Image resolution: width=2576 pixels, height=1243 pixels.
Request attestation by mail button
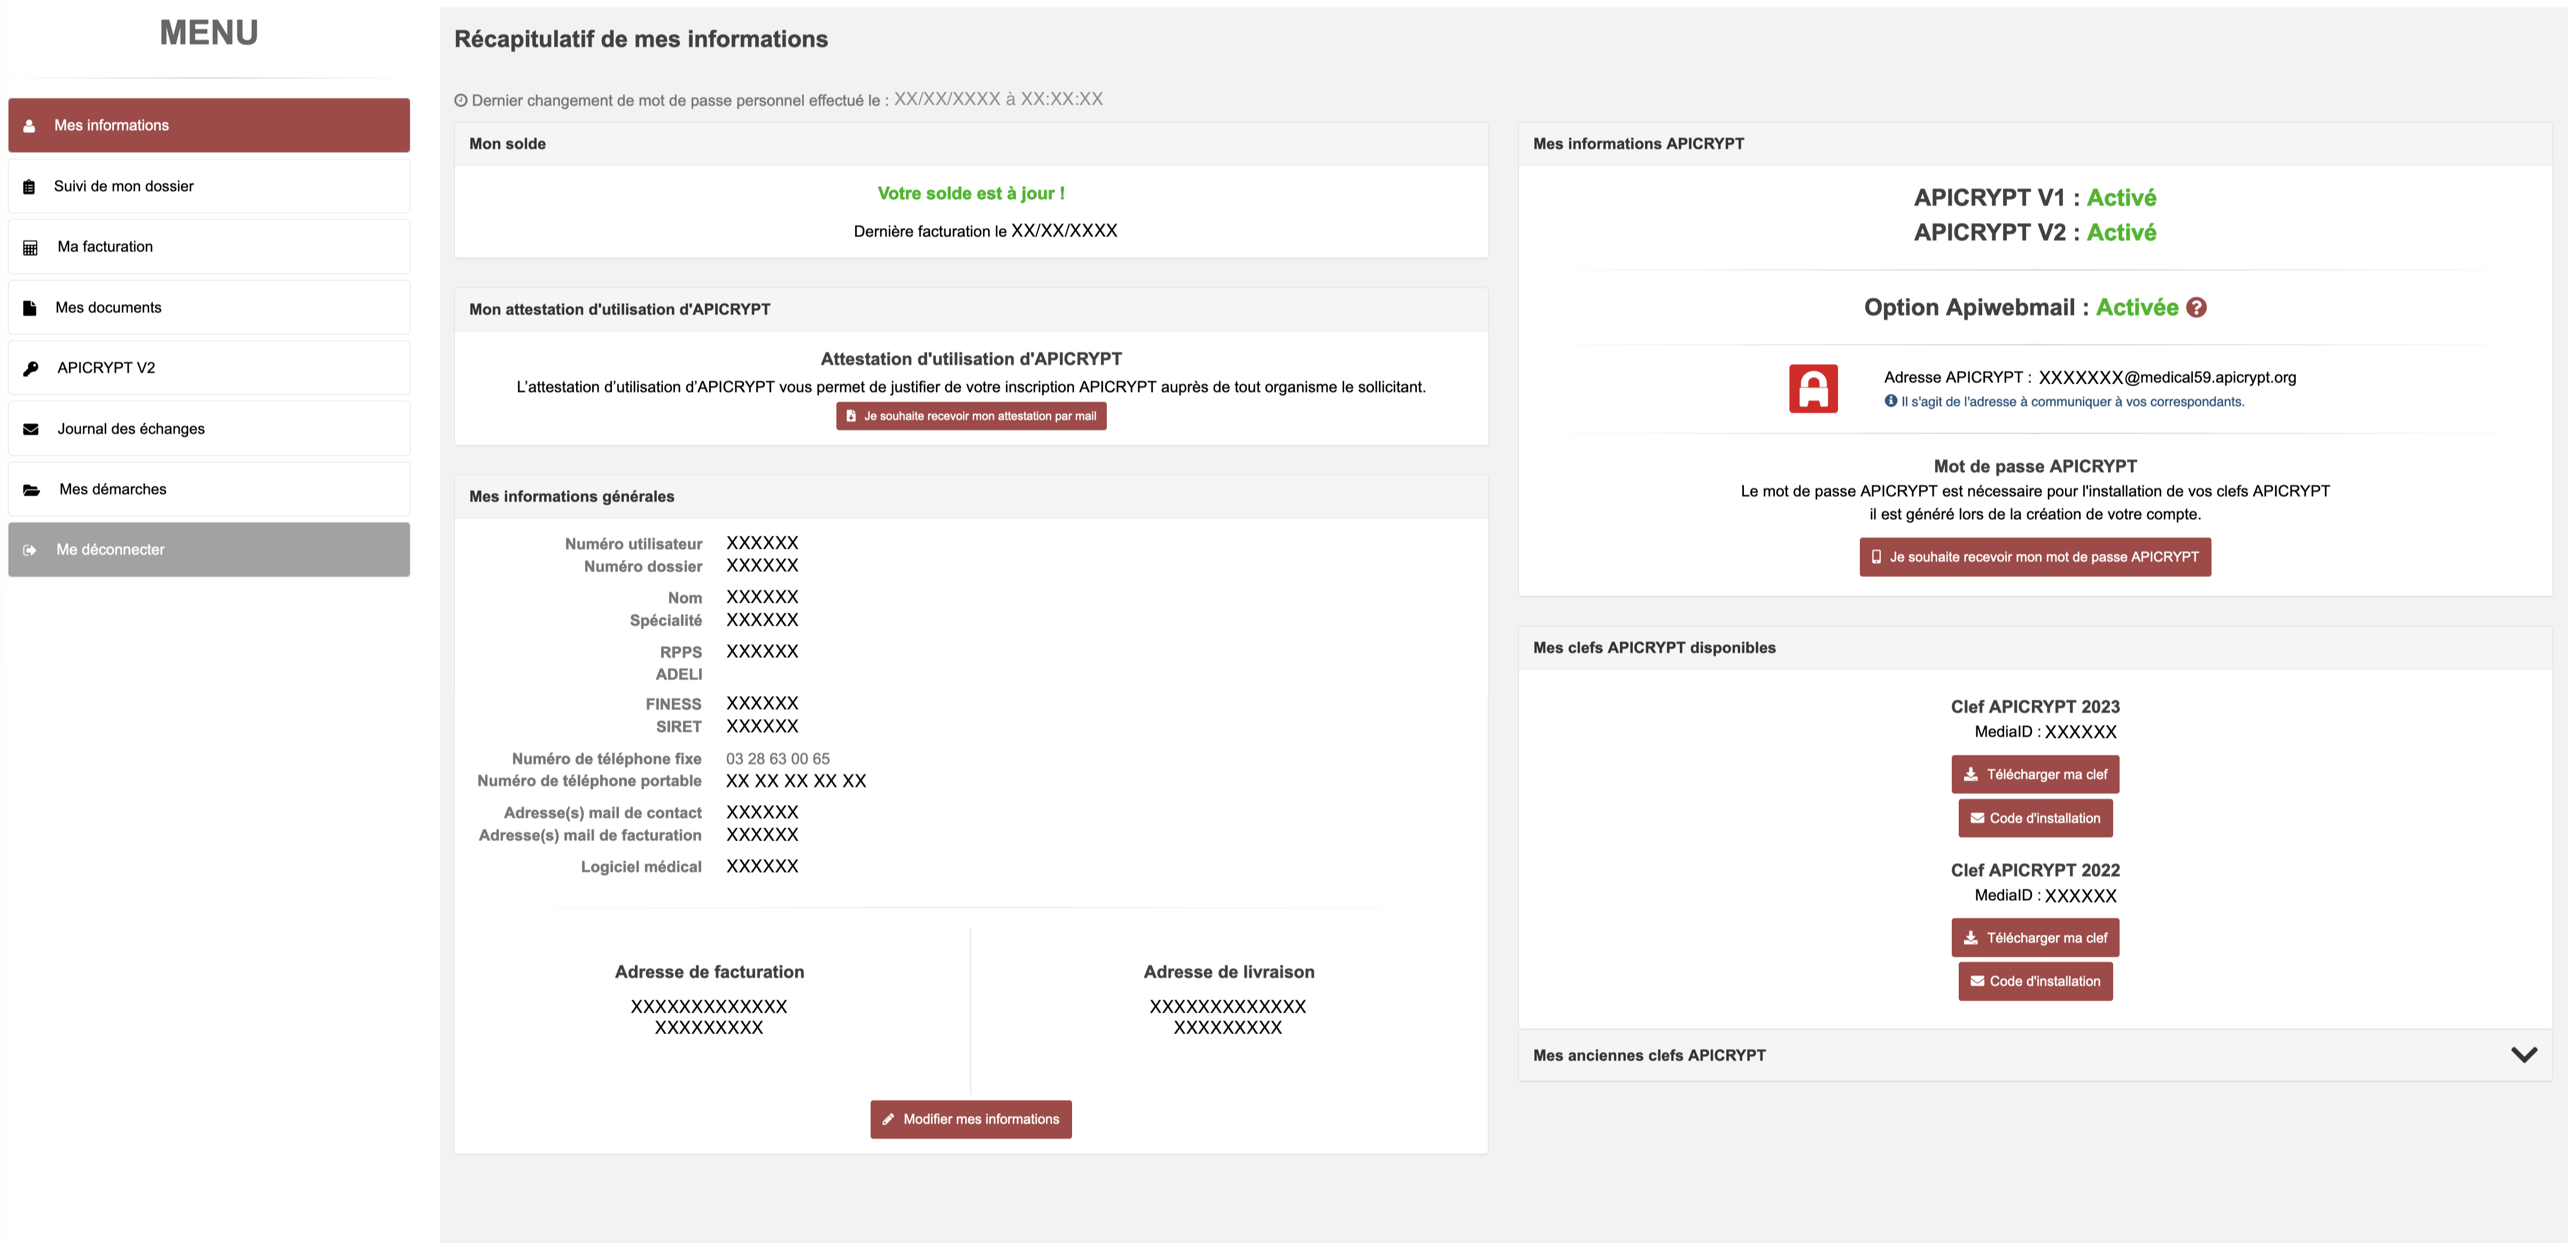click(971, 416)
